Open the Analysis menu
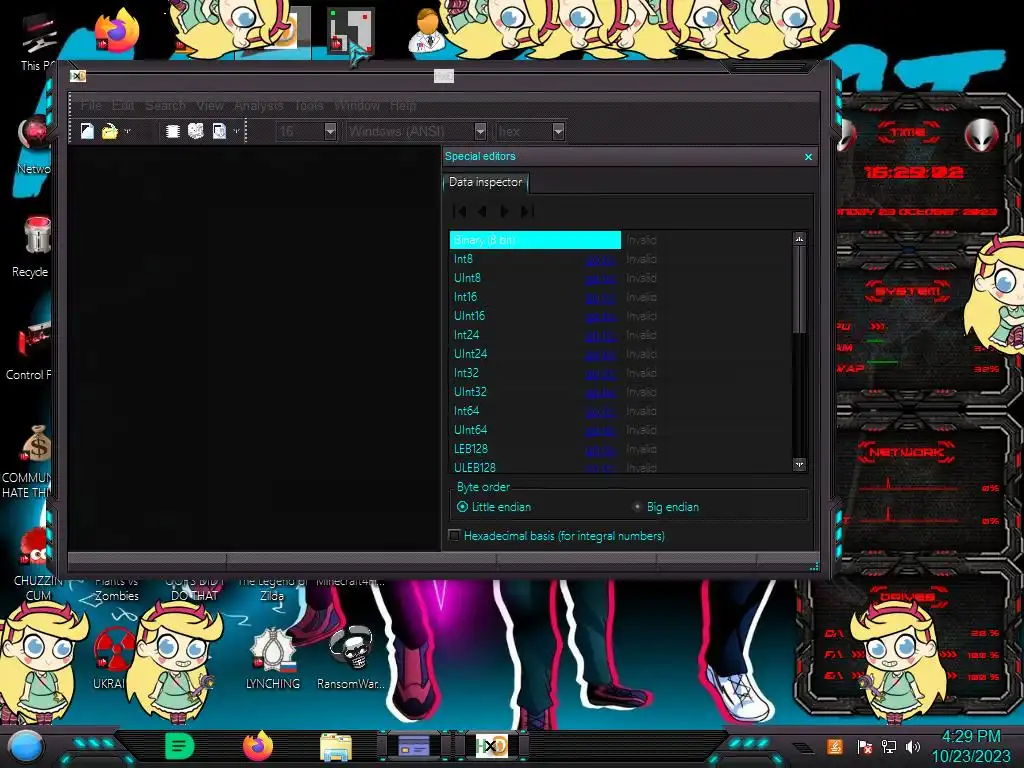 pos(259,105)
